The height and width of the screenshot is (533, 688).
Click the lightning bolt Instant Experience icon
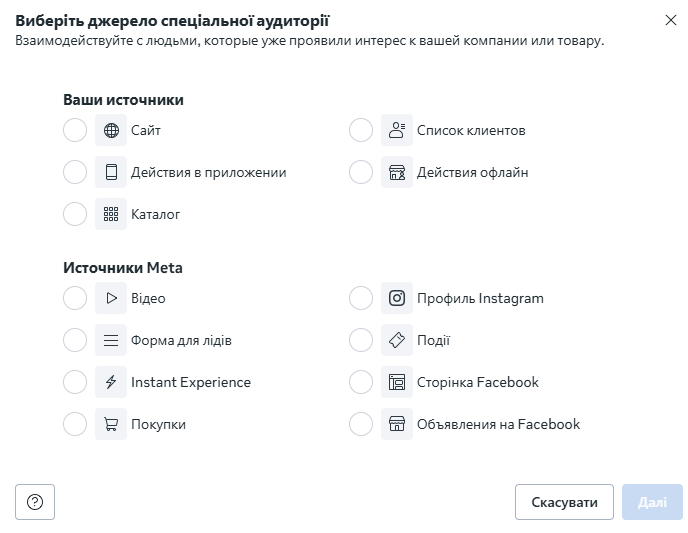[111, 382]
